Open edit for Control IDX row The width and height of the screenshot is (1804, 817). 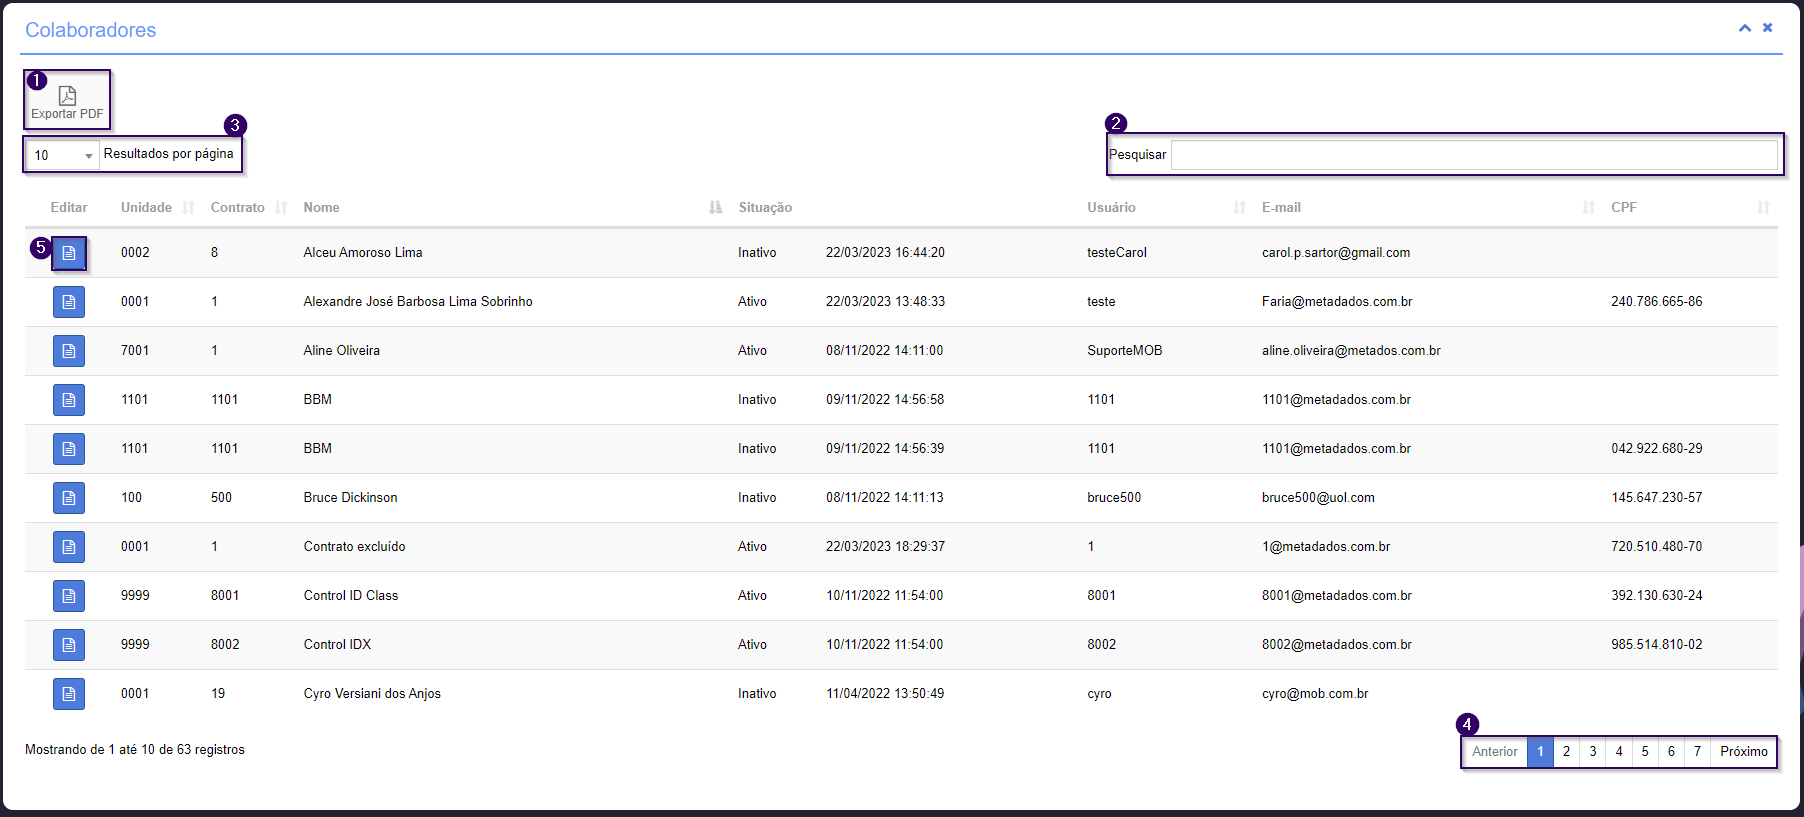pyautogui.click(x=69, y=645)
